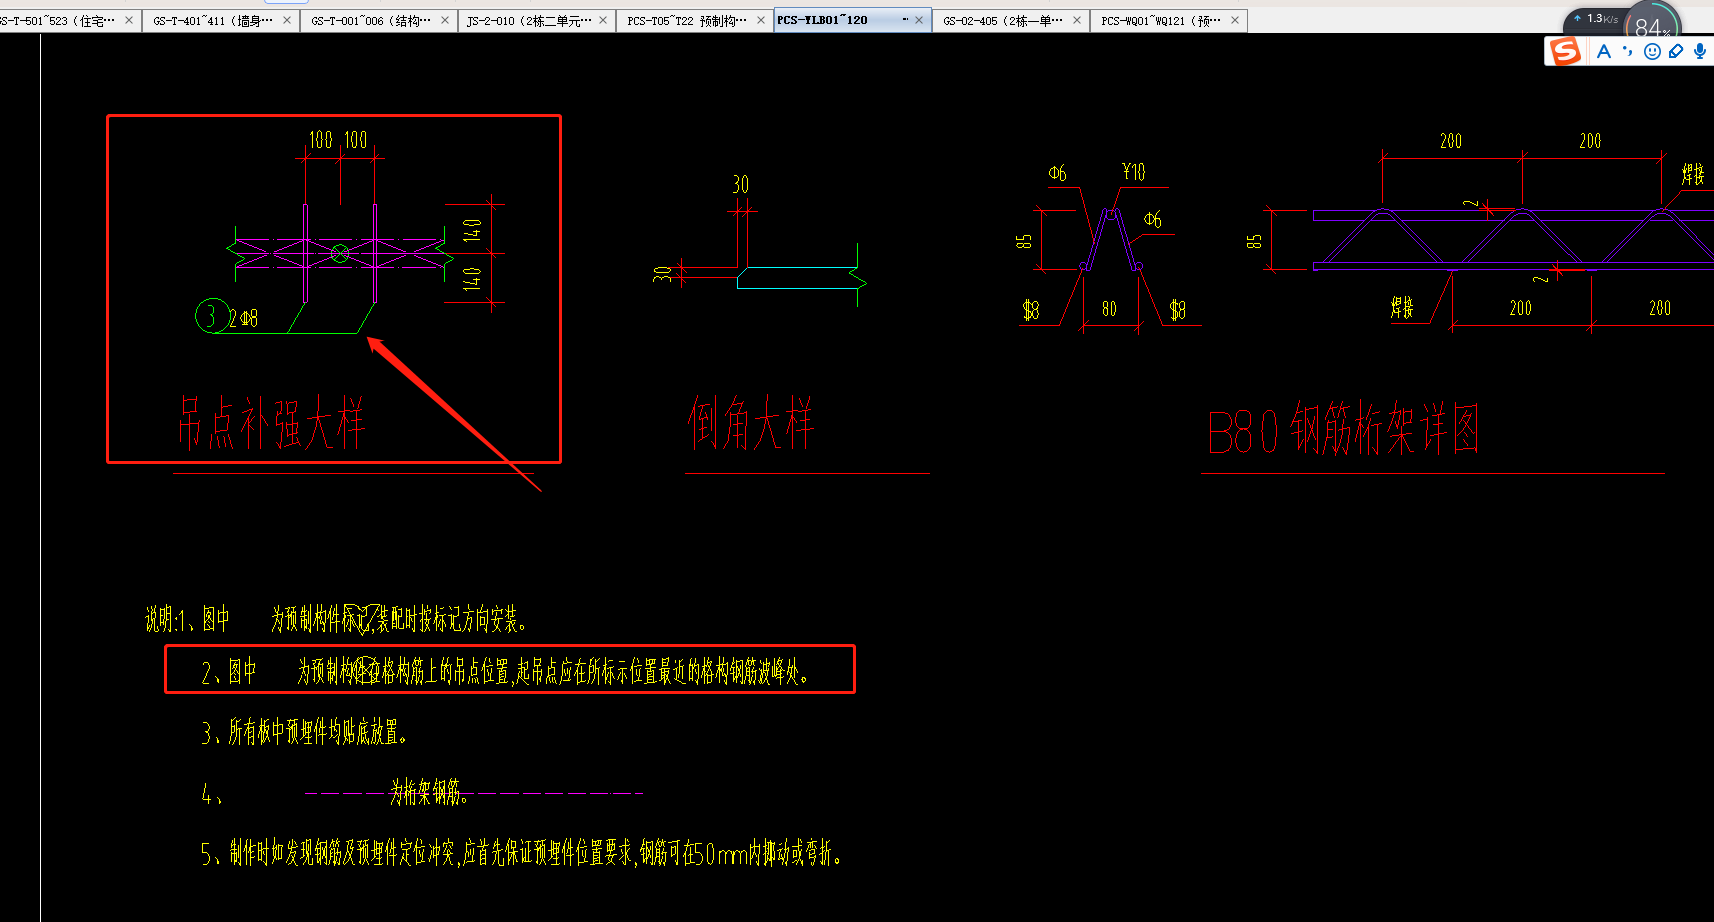The image size is (1714, 922).
Task: Select the lower 140 vertical dimension
Action: point(473,278)
